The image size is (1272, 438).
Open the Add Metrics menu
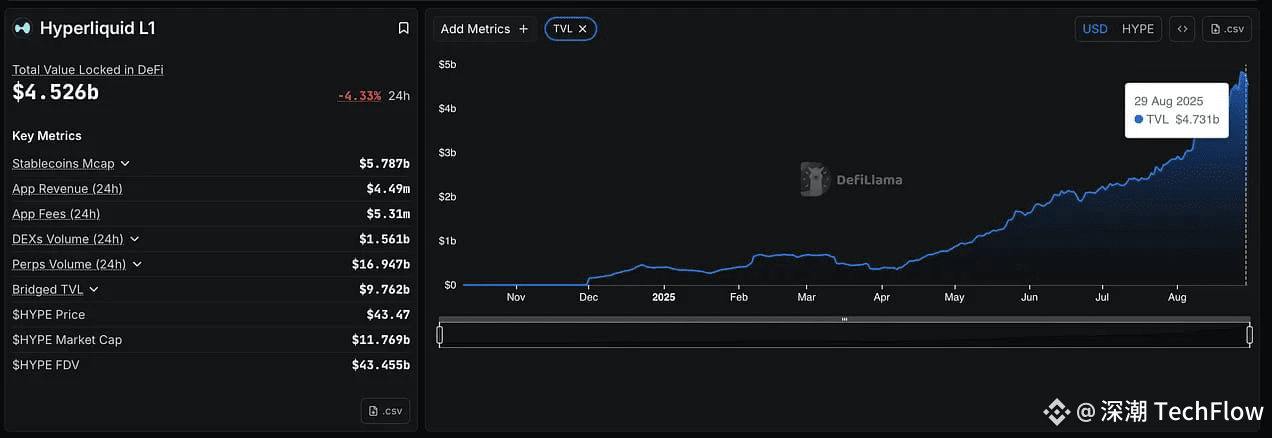485,29
